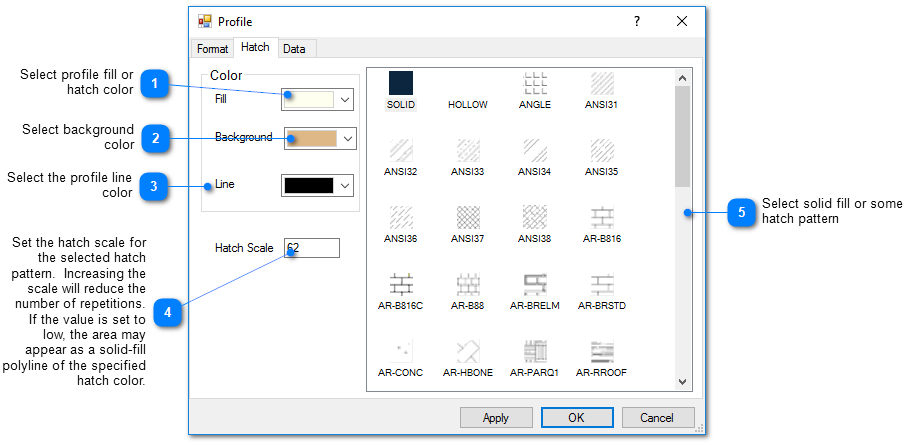Click the Apply button
The image size is (905, 445).
[496, 417]
